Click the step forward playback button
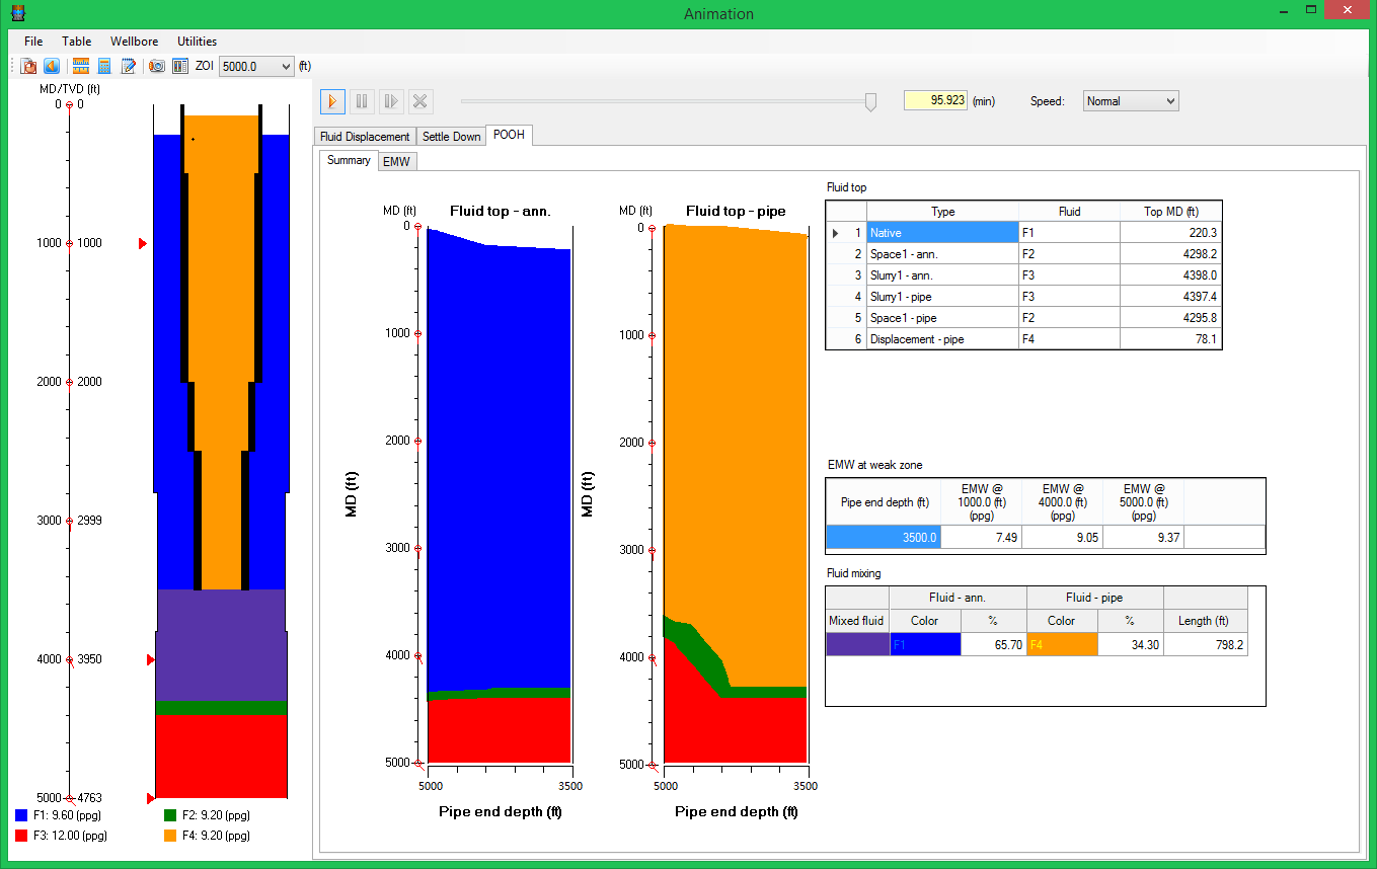1377x869 pixels. (x=391, y=101)
